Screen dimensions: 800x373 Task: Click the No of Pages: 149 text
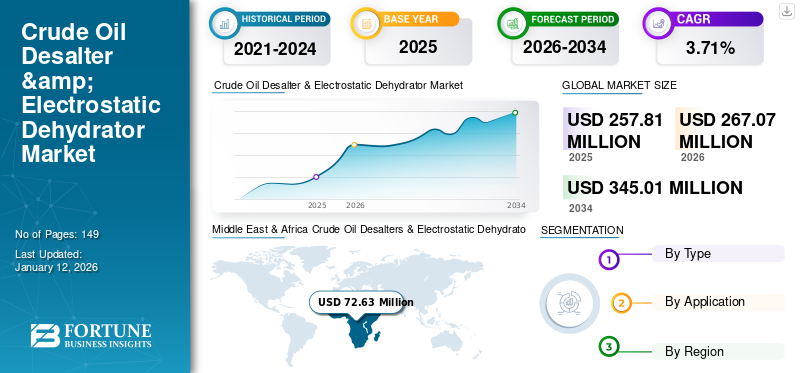[x=57, y=235]
